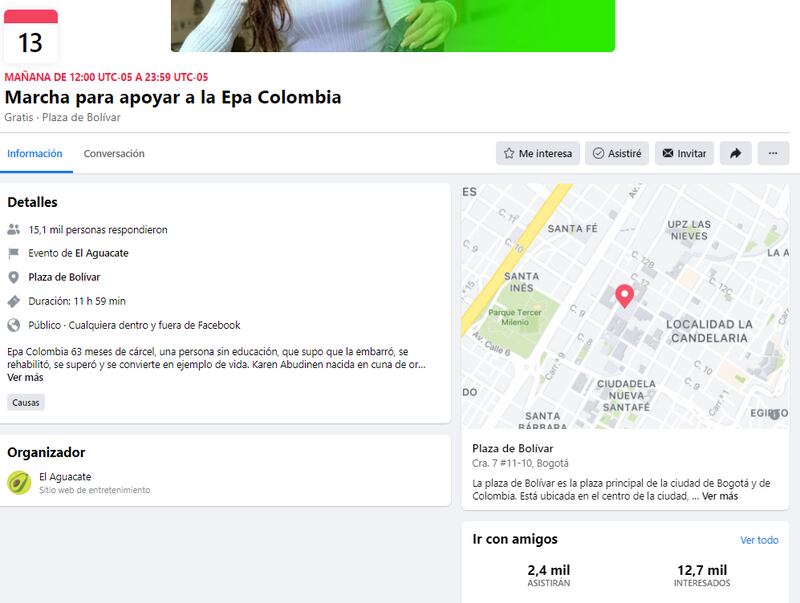Click the map info icon near EGIPTO

[x=774, y=414]
